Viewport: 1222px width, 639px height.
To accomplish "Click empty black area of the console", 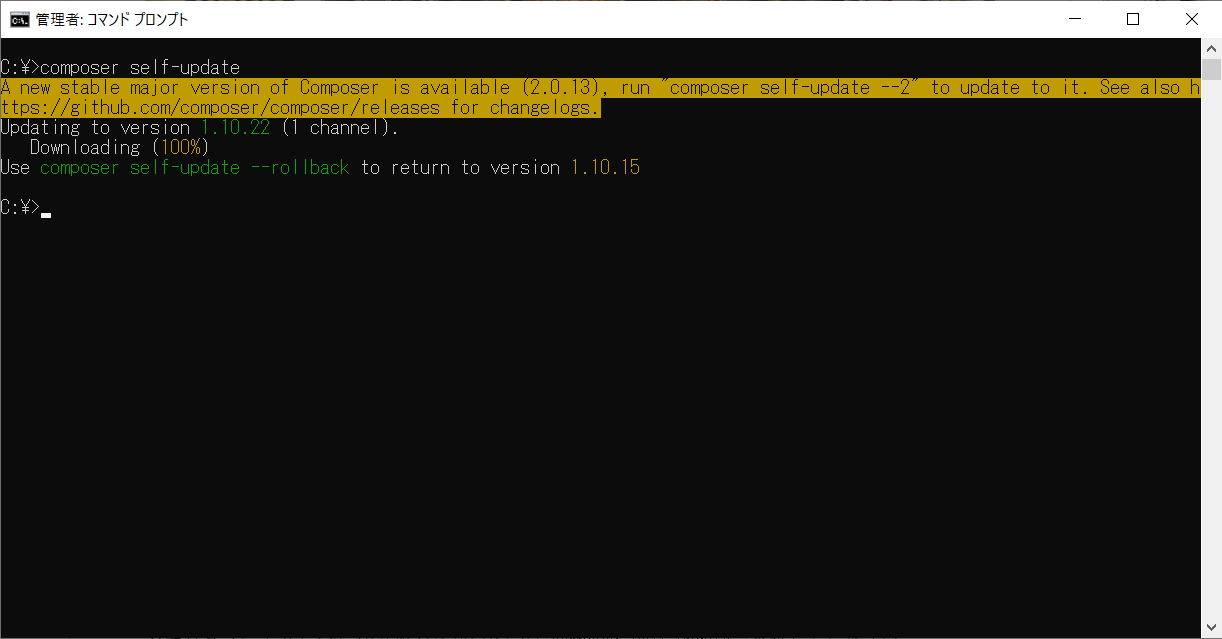I will pos(600,420).
